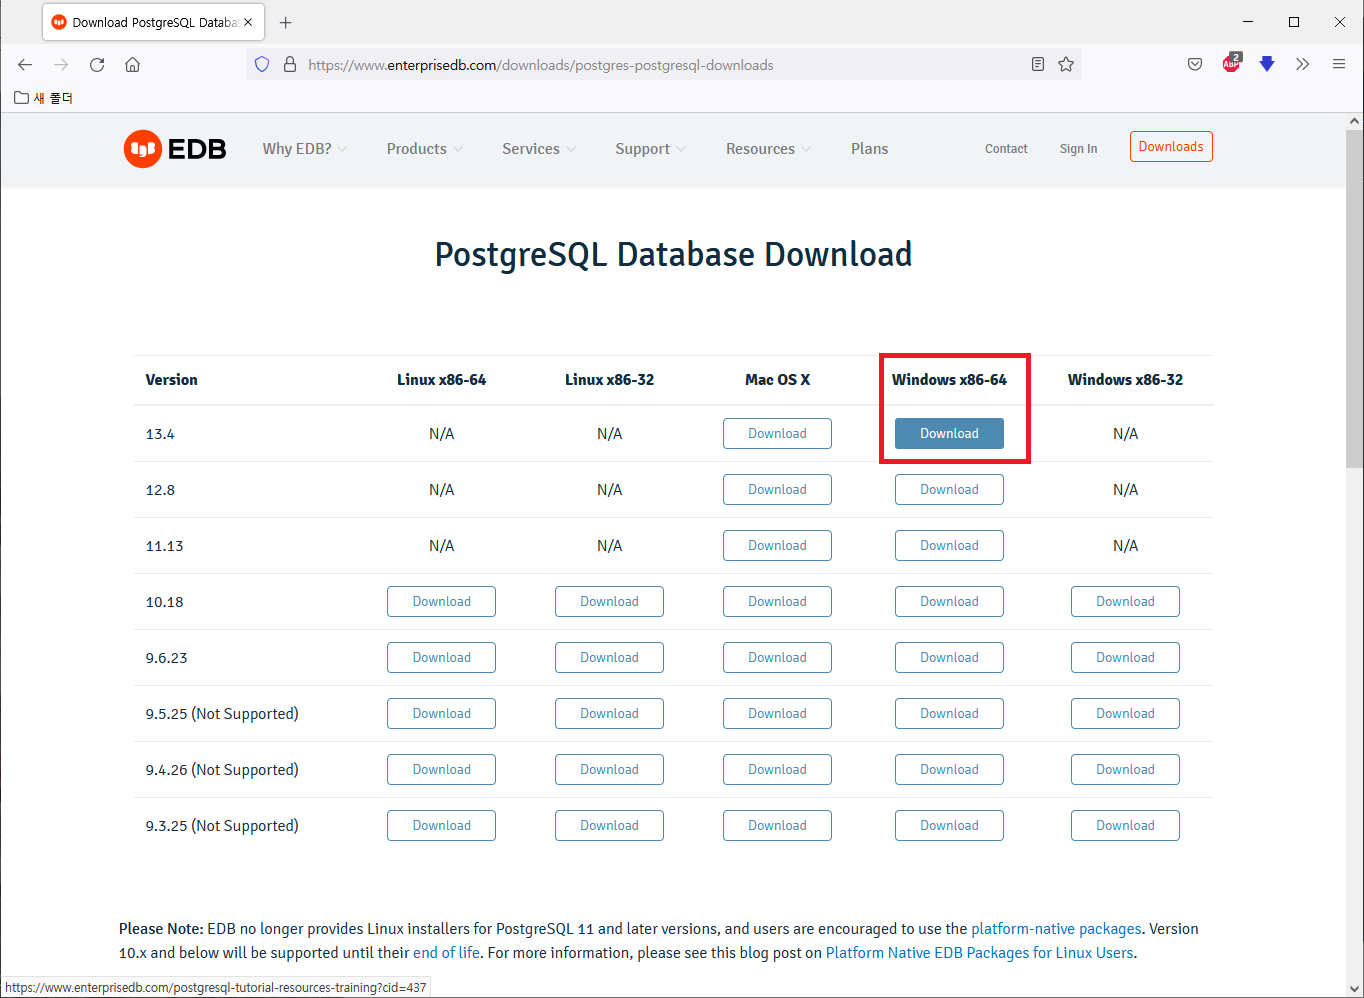Download version 10.18 for Windows x86-32
This screenshot has height=998, width=1364.
pos(1125,602)
